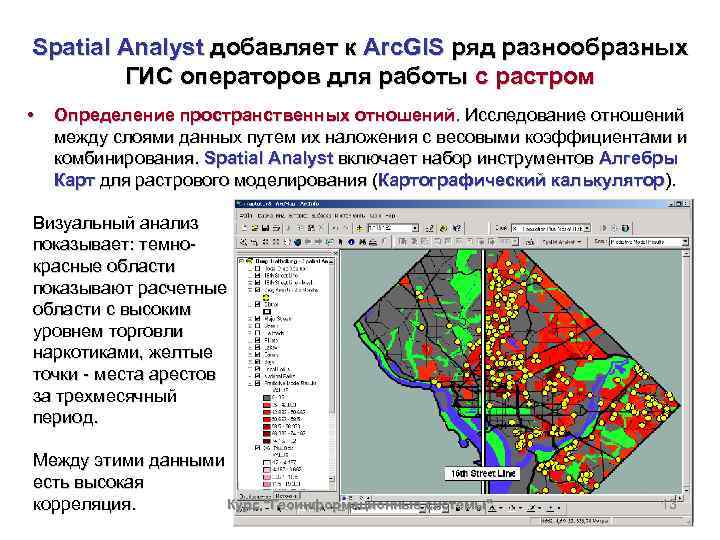Click the map vertical scrollbar up arrow
This screenshot has height=540, width=720.
click(686, 253)
